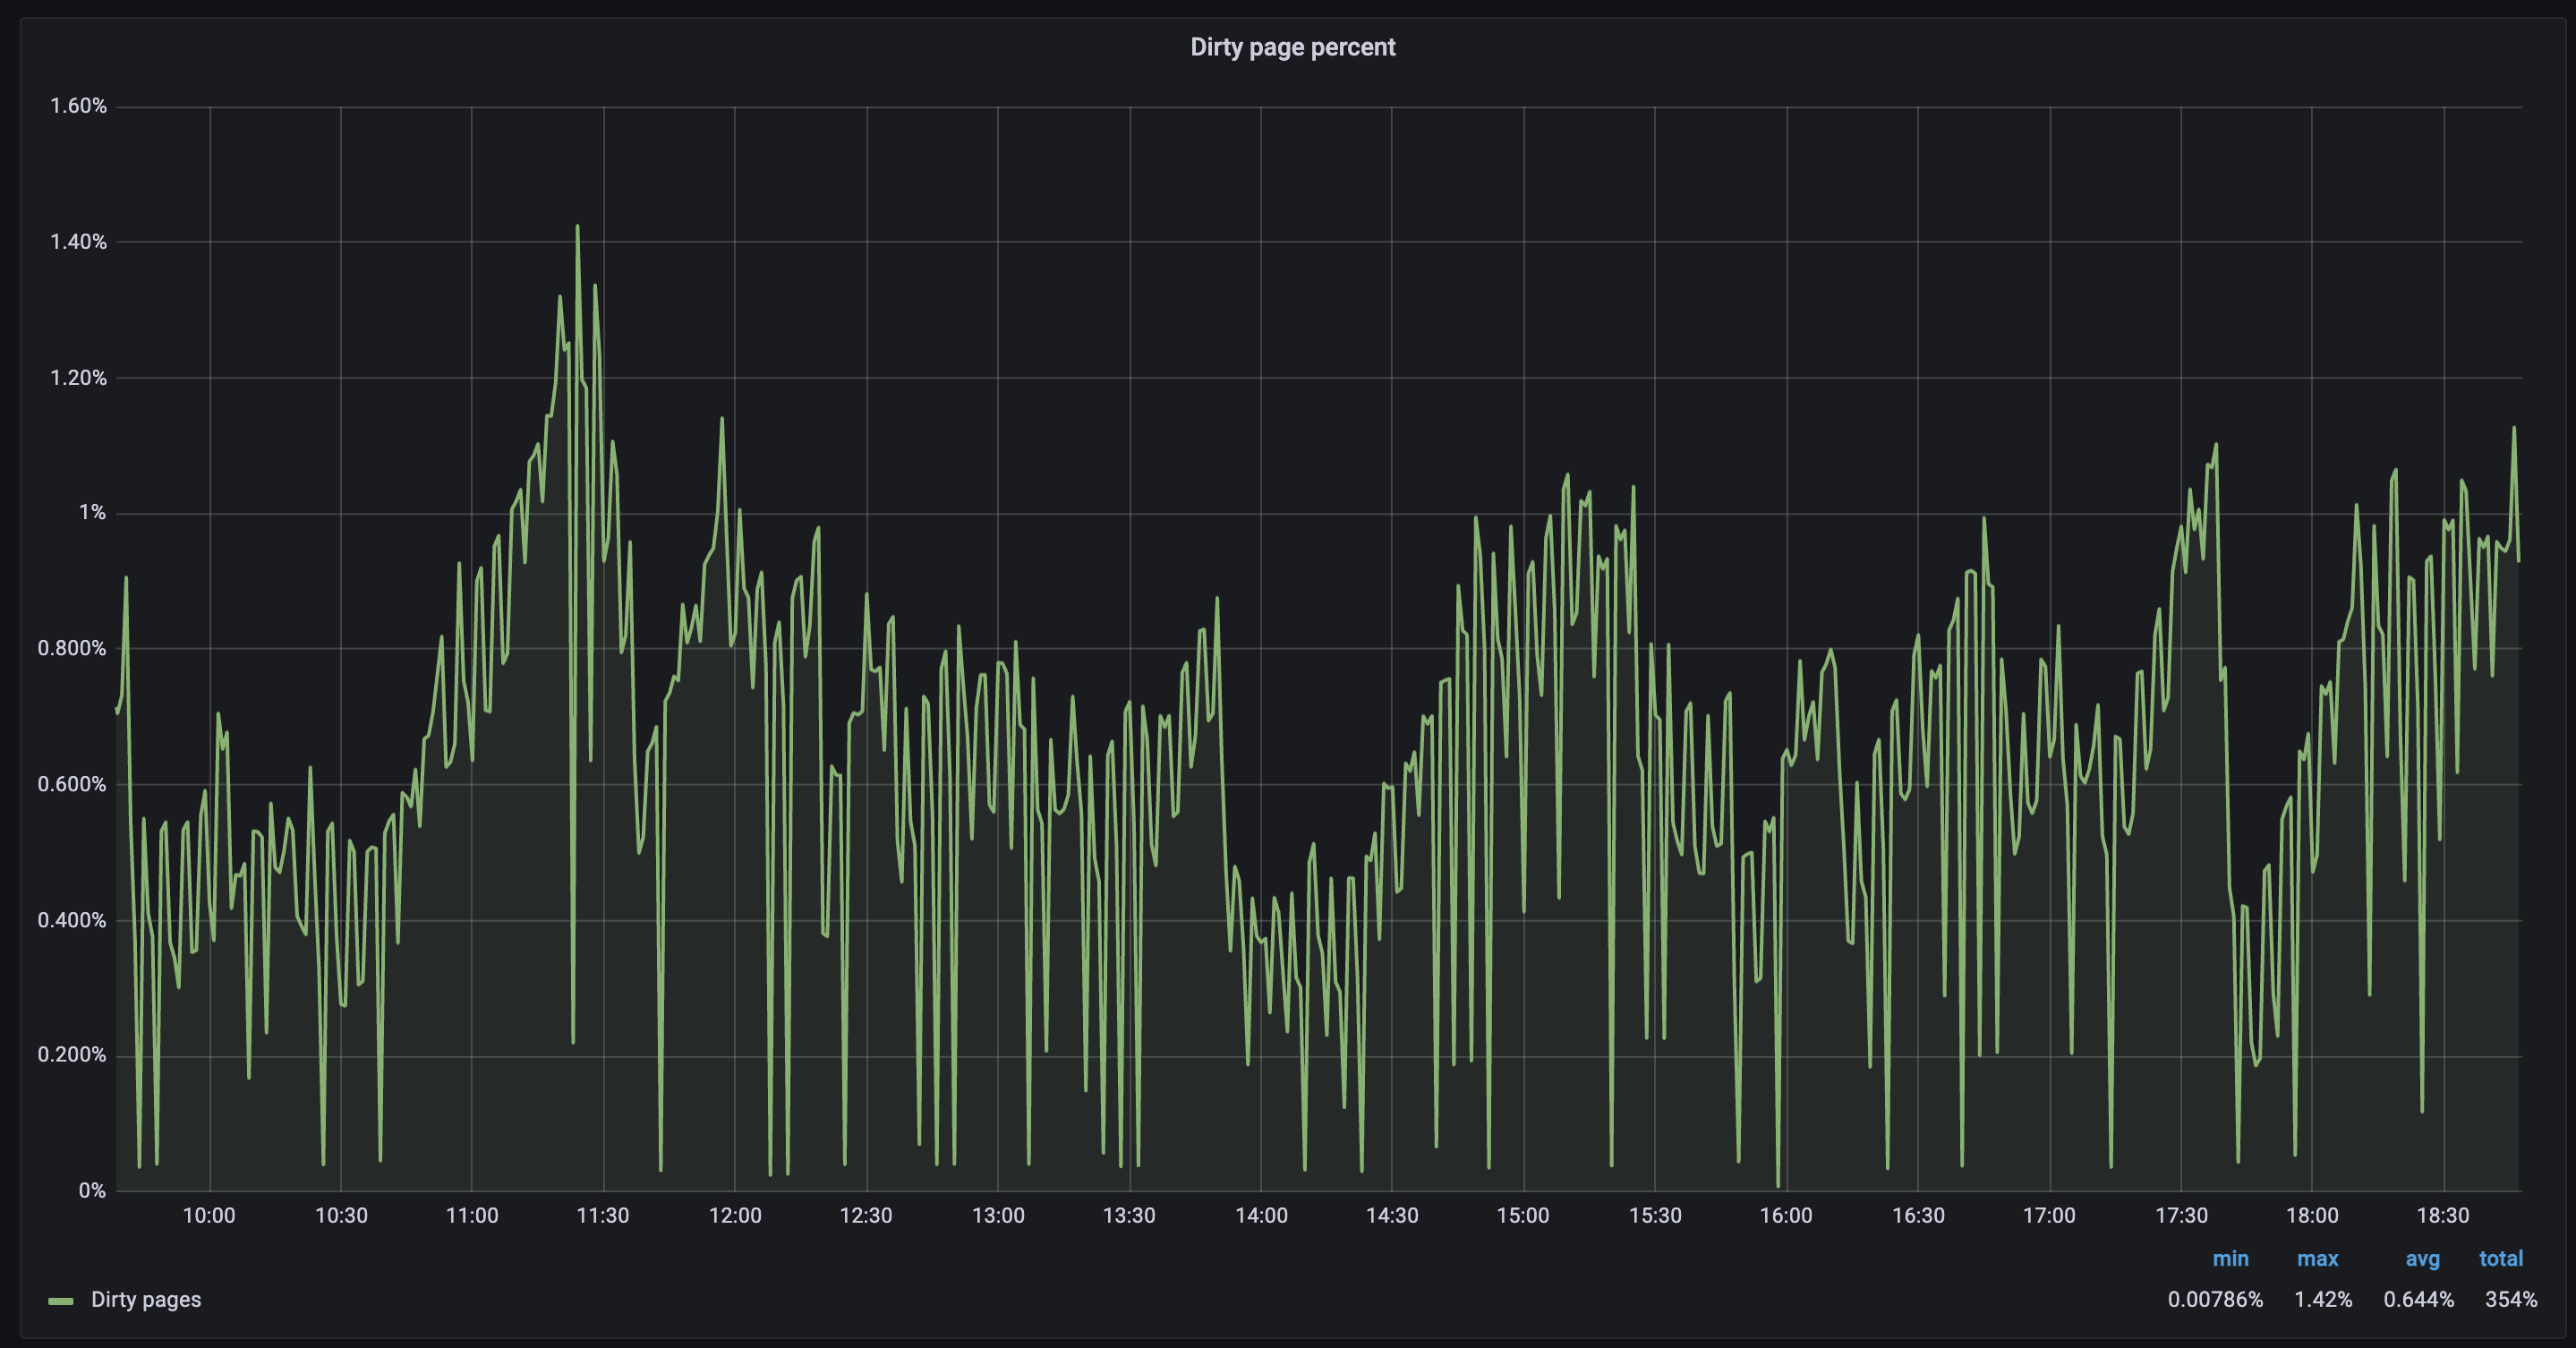2576x1348 pixels.
Task: Click the 1.42% max legend value
Action: pyautogui.click(x=2322, y=1299)
